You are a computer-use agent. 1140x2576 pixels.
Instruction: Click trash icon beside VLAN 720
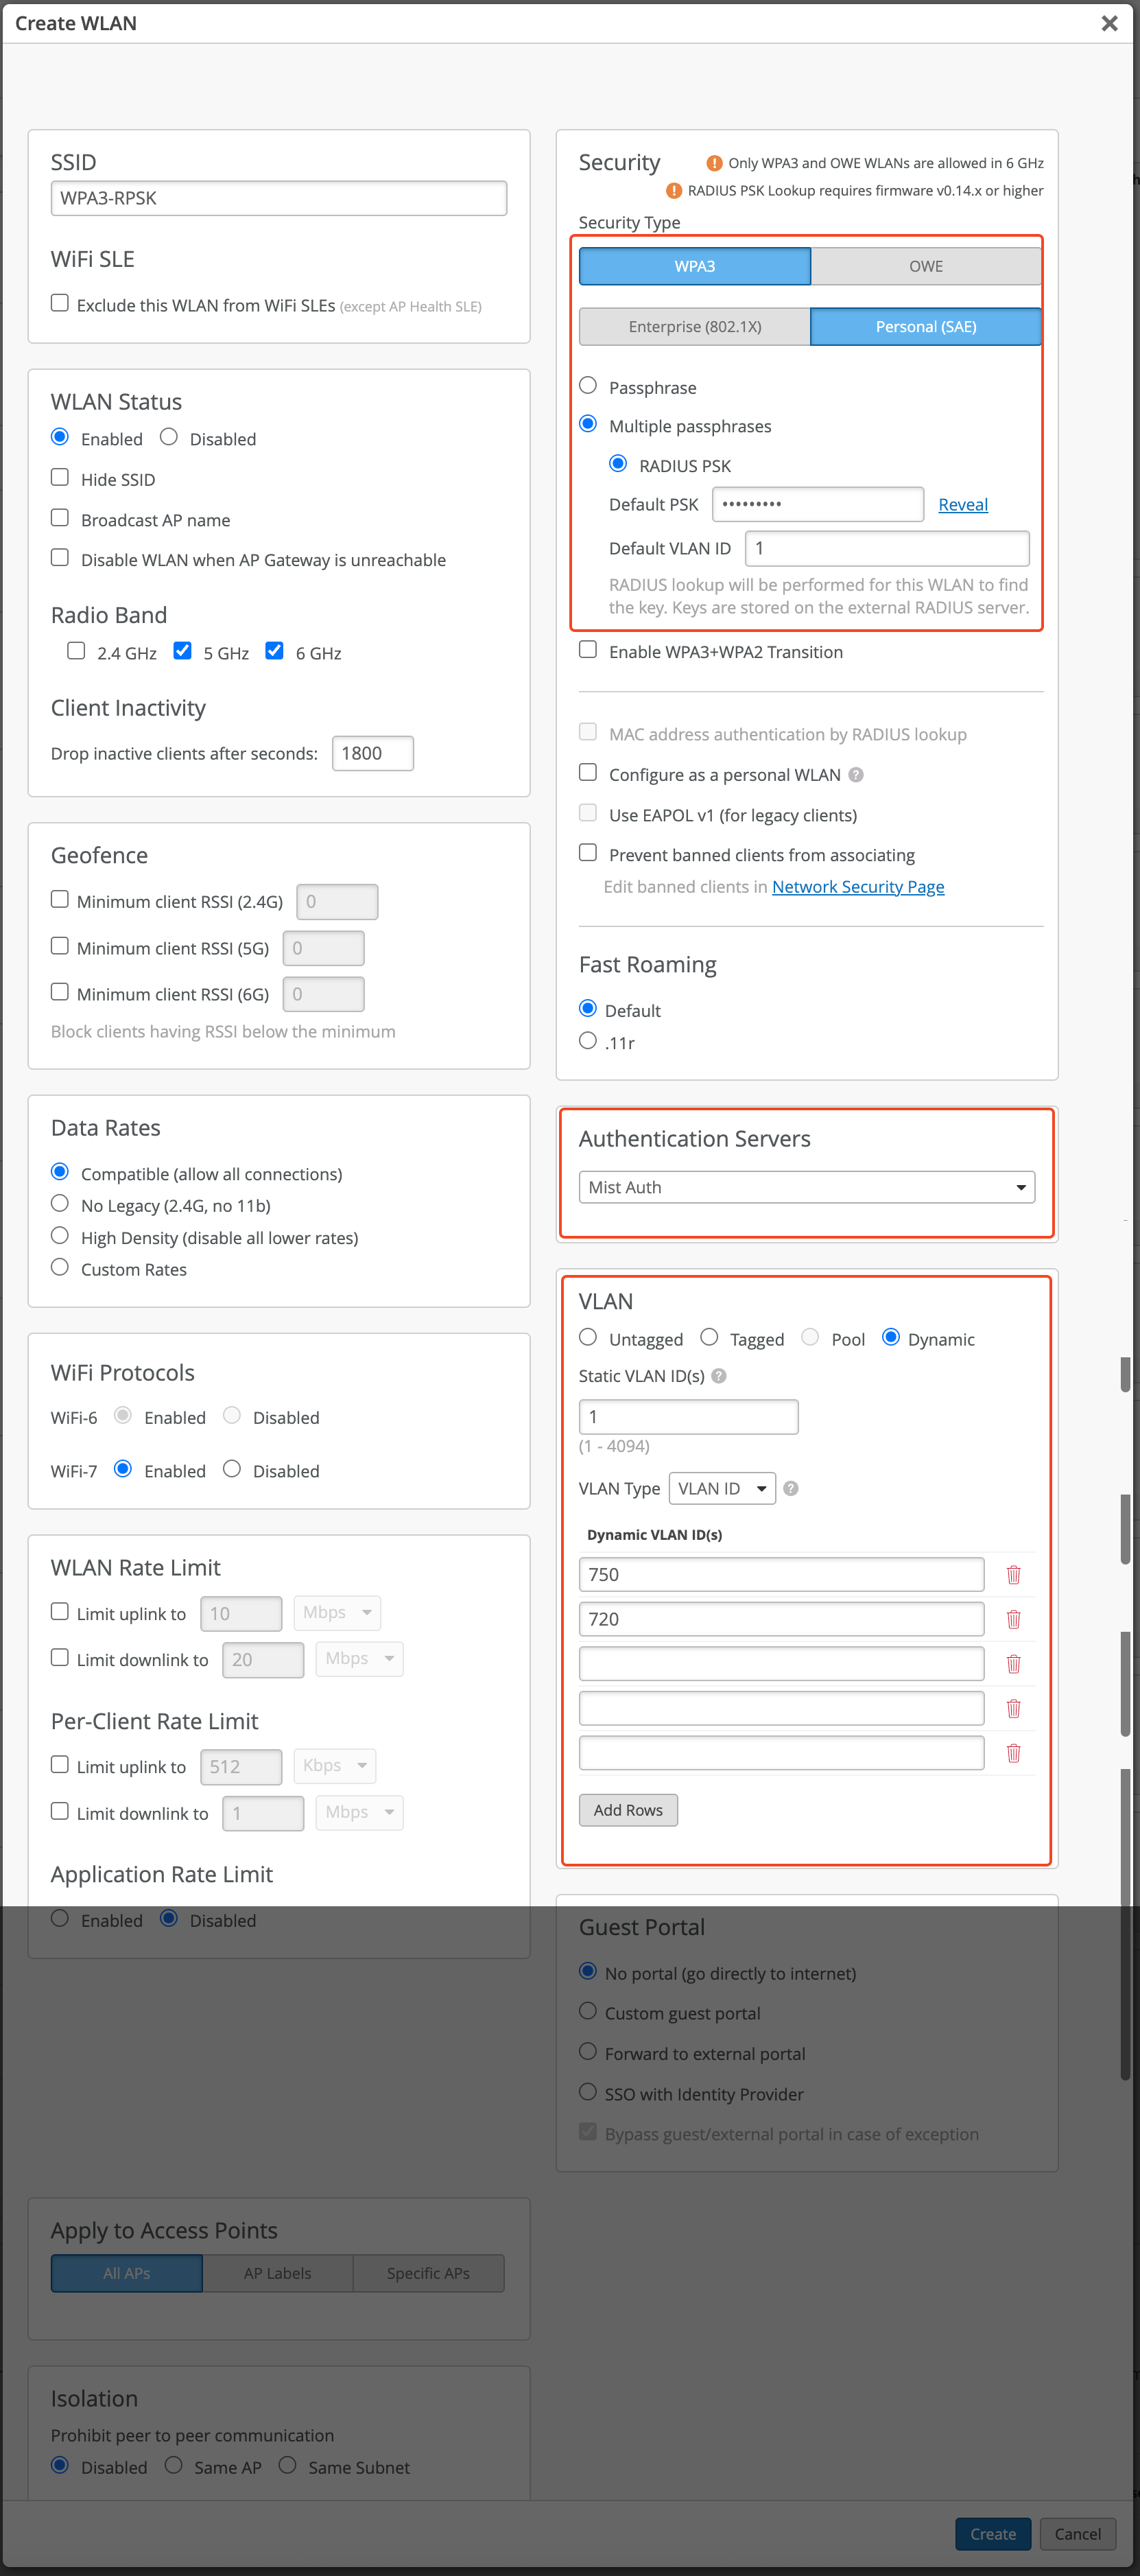click(1013, 1619)
